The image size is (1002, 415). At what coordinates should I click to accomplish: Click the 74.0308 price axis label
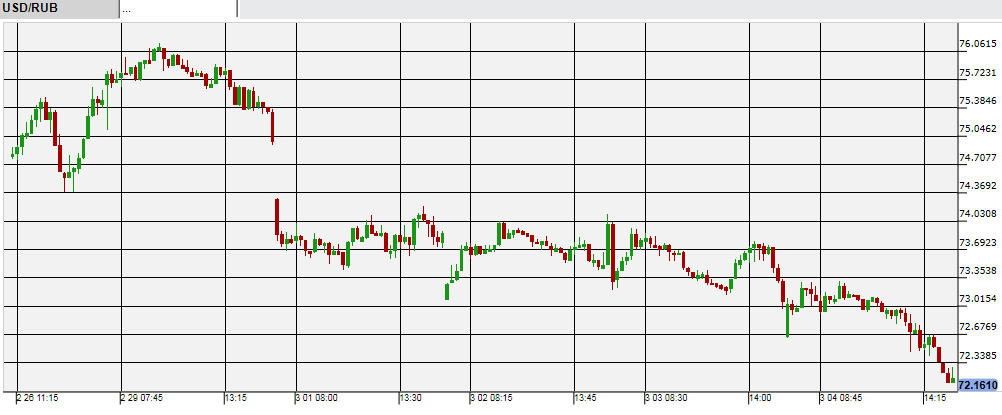(977, 214)
